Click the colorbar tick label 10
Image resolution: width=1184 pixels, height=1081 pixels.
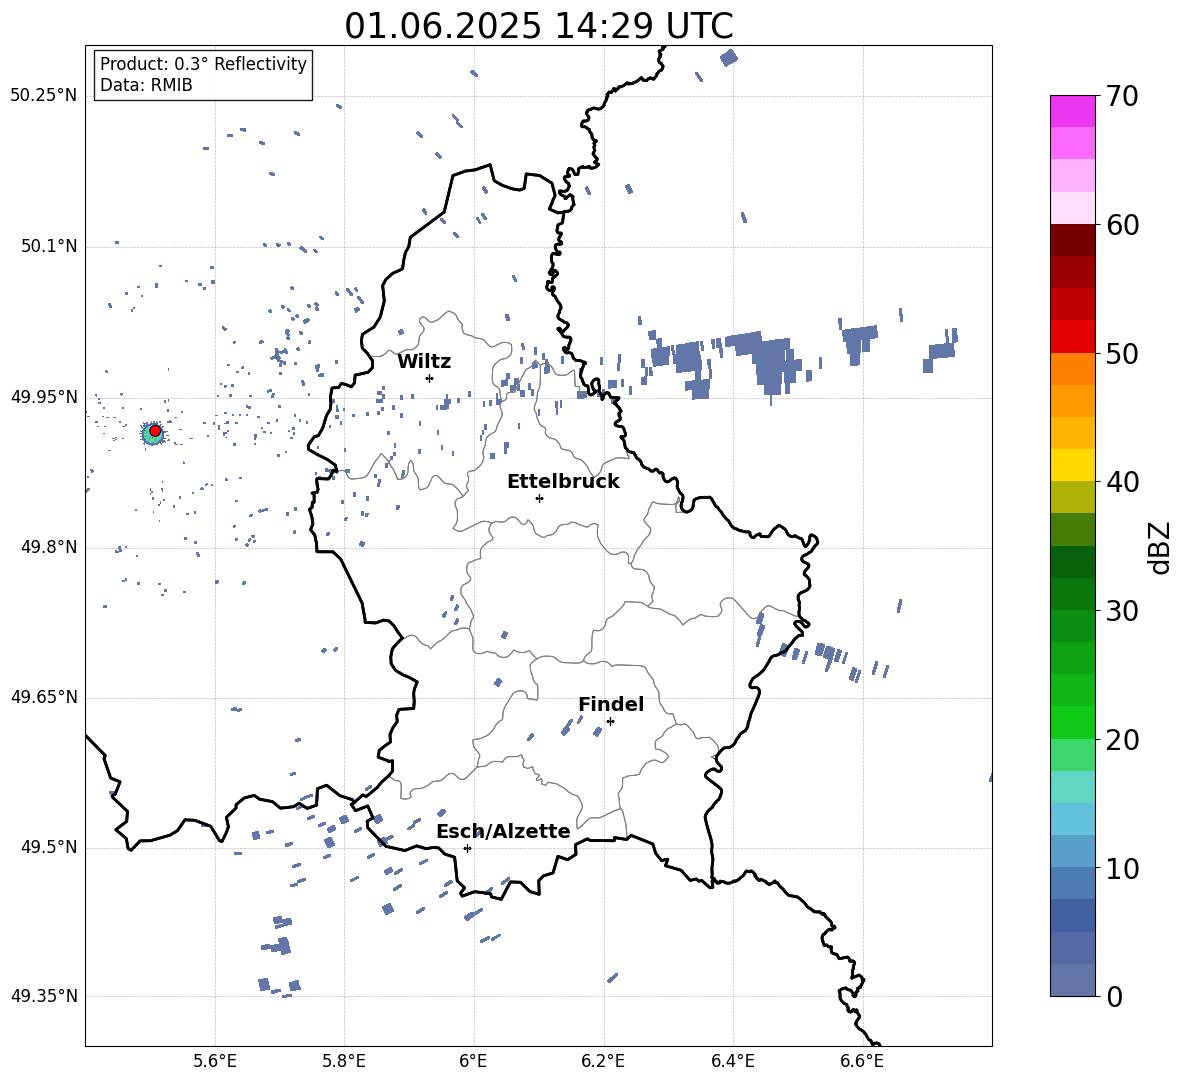tap(1122, 868)
